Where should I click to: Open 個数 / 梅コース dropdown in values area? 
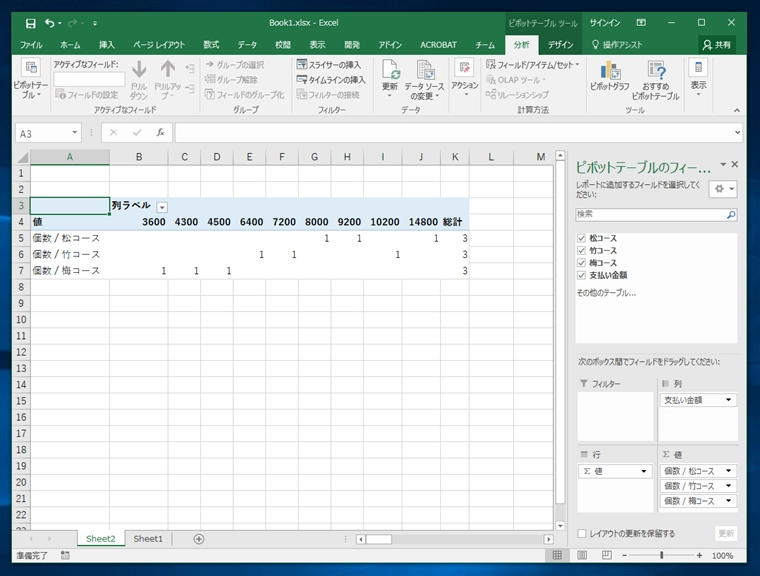coord(728,501)
